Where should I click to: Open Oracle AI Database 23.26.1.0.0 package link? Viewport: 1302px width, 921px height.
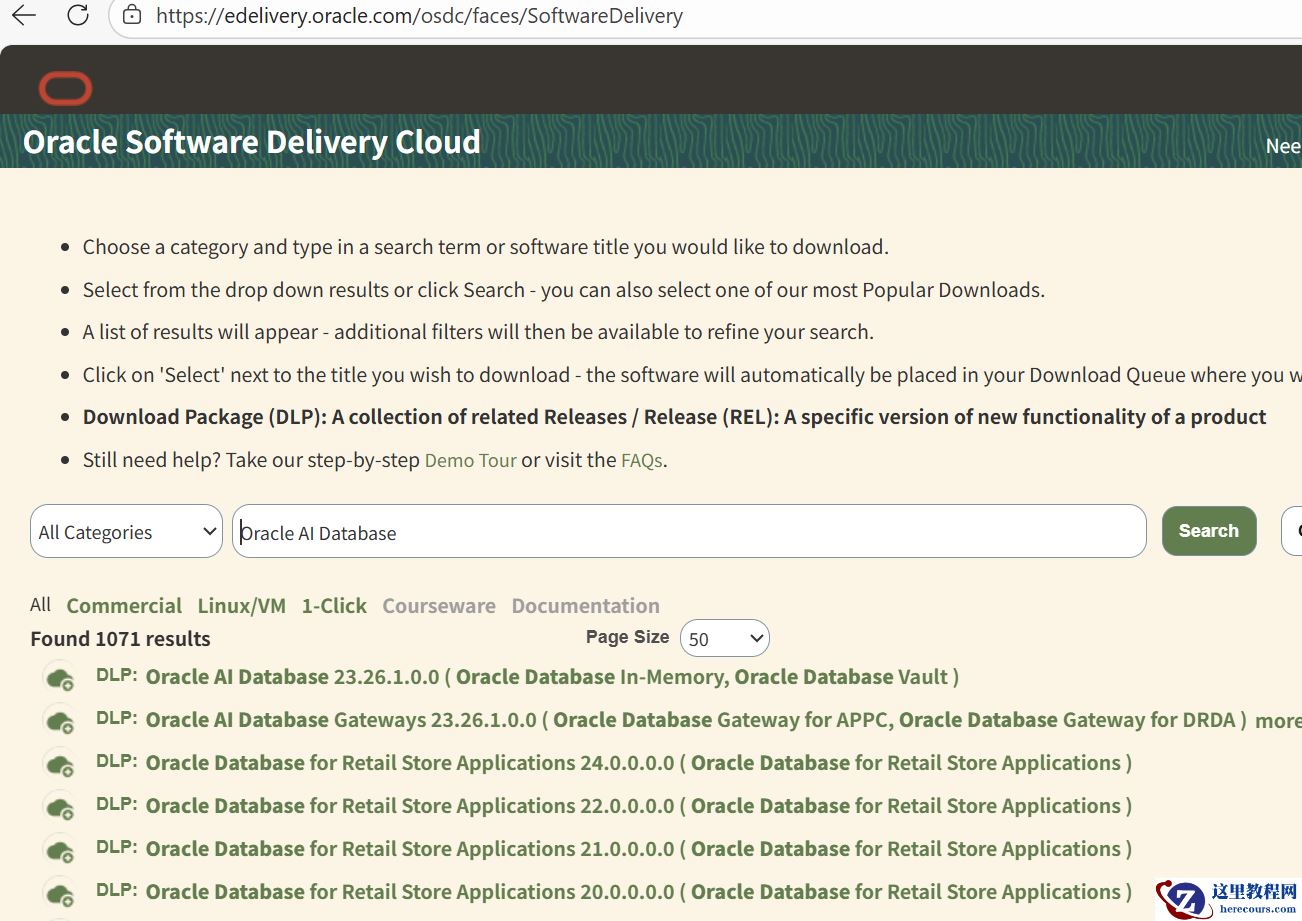(552, 677)
